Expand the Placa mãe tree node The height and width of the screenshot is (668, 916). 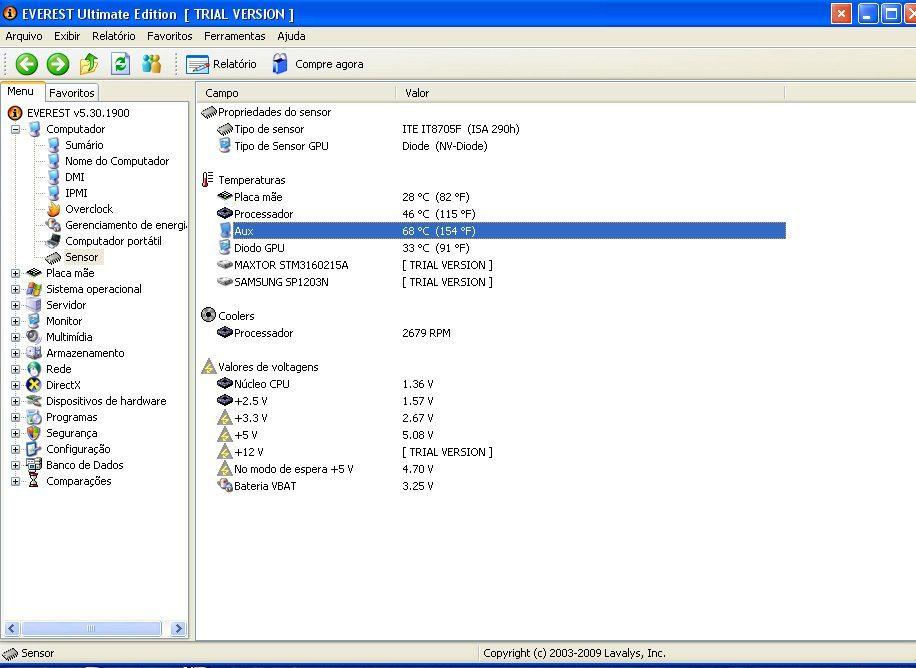click(x=16, y=273)
